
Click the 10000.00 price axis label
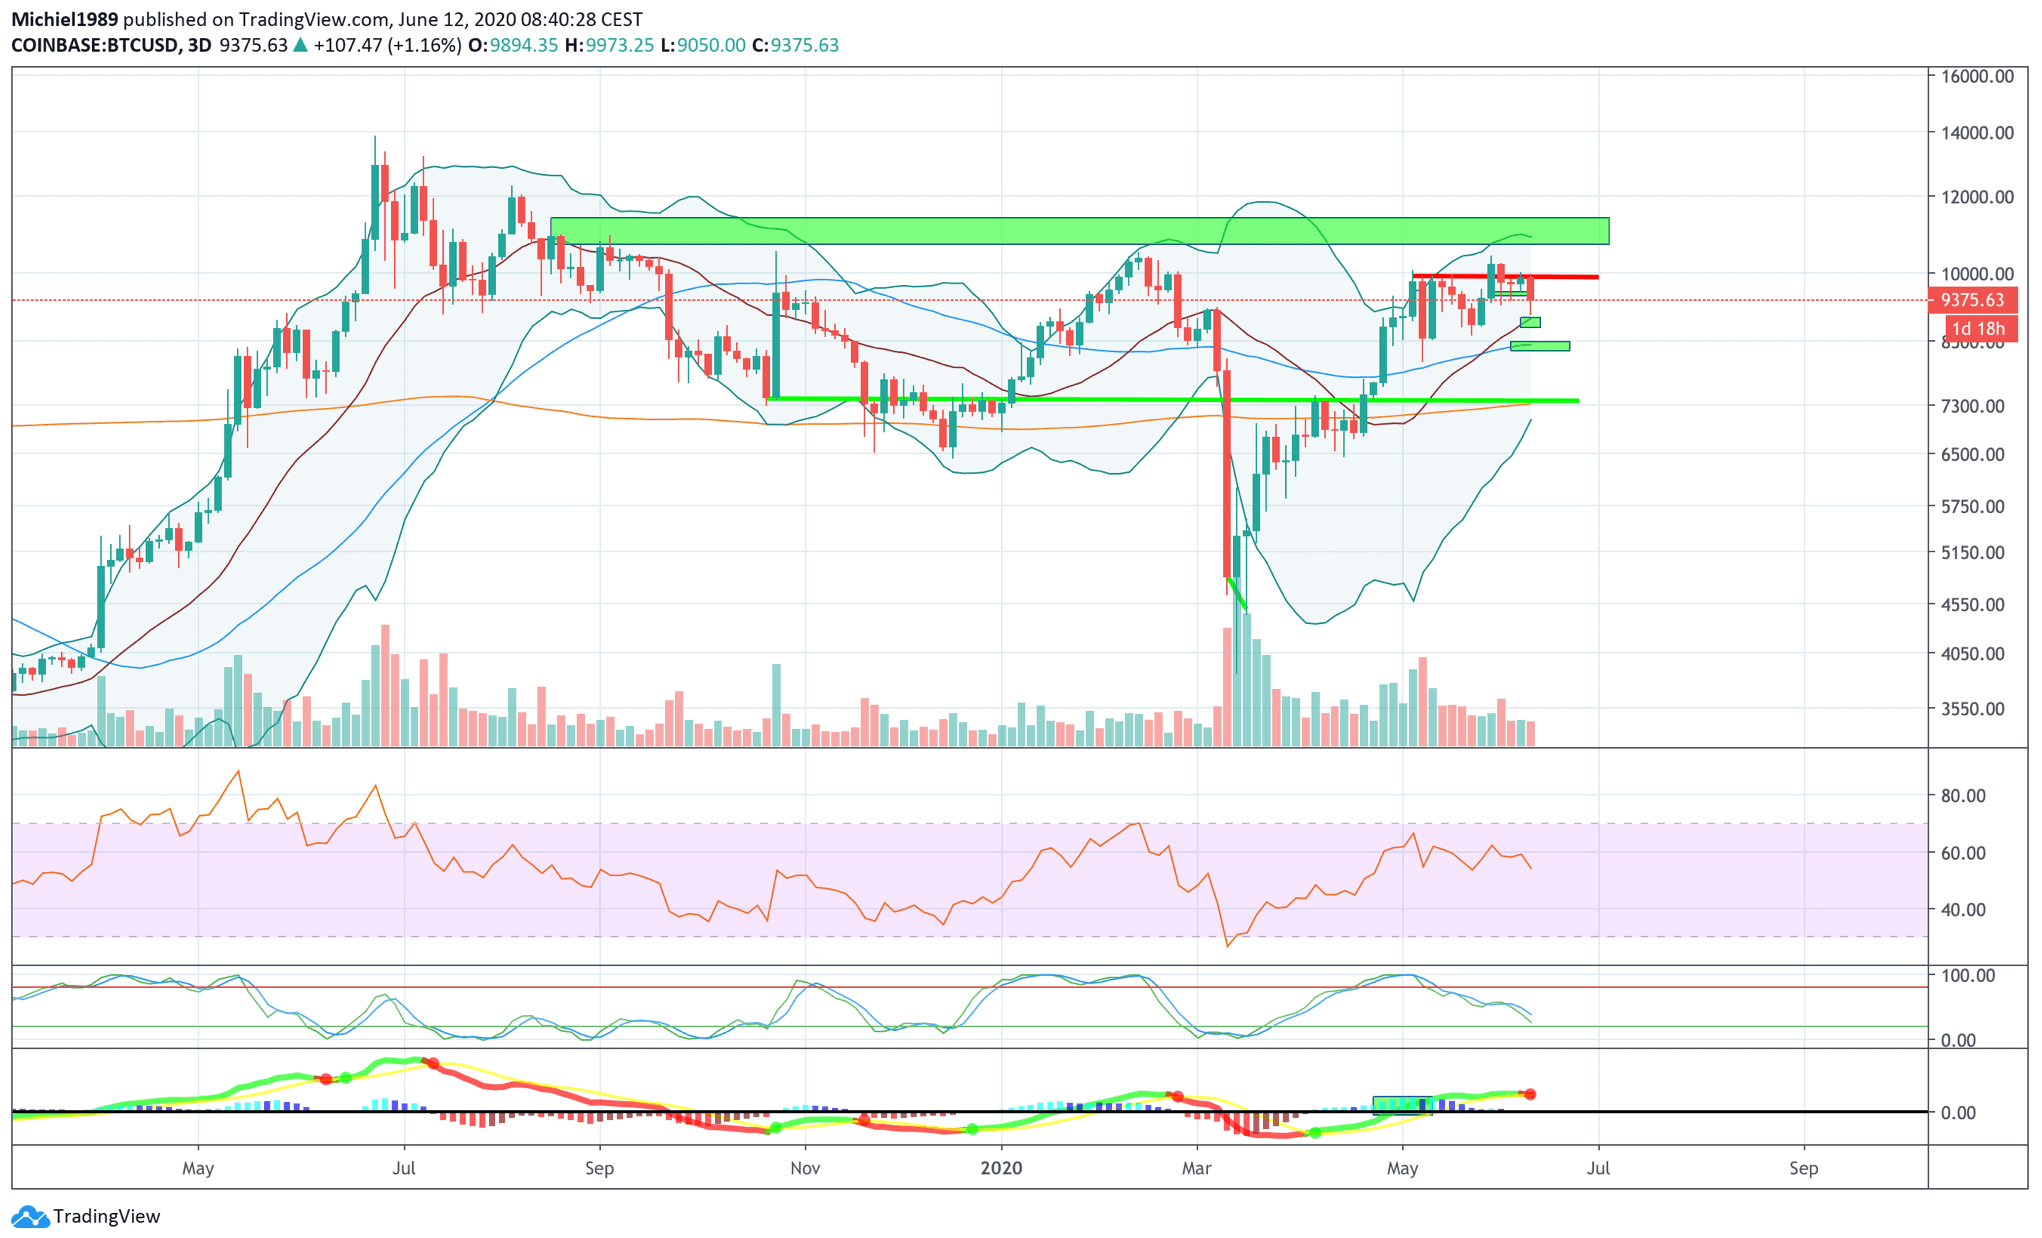[1977, 274]
